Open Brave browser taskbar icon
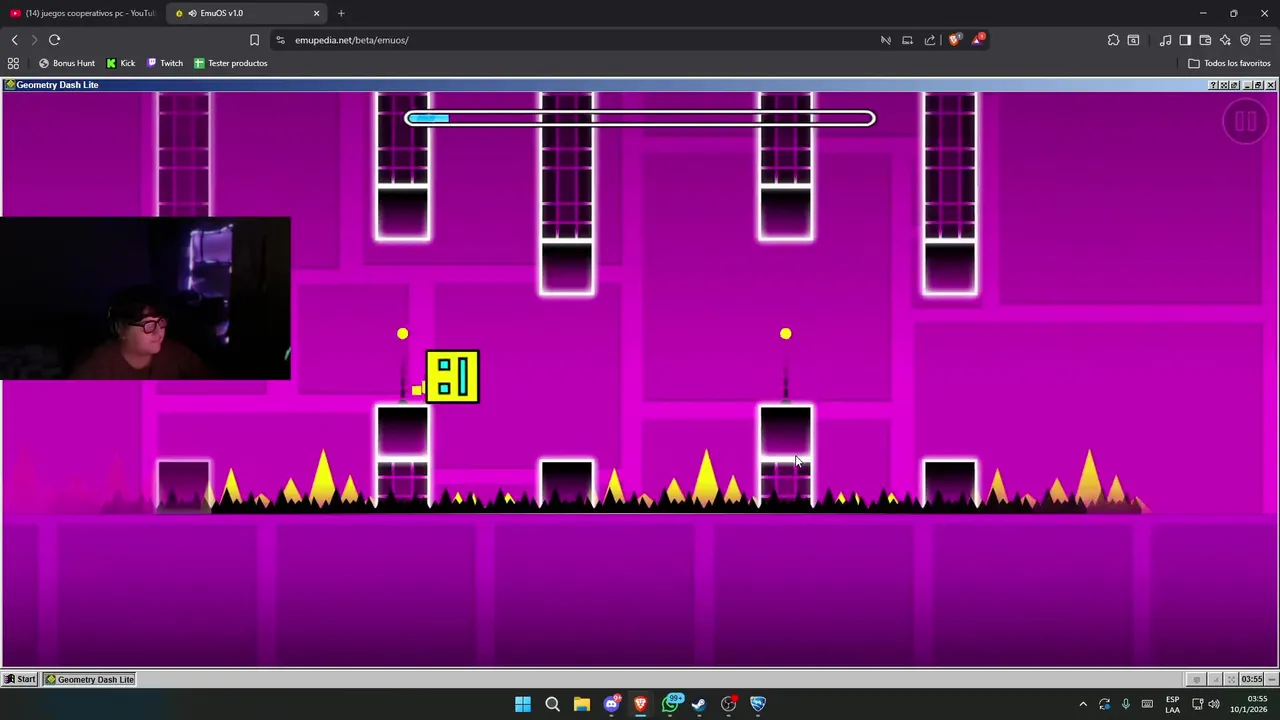Viewport: 1280px width, 720px height. pos(640,704)
